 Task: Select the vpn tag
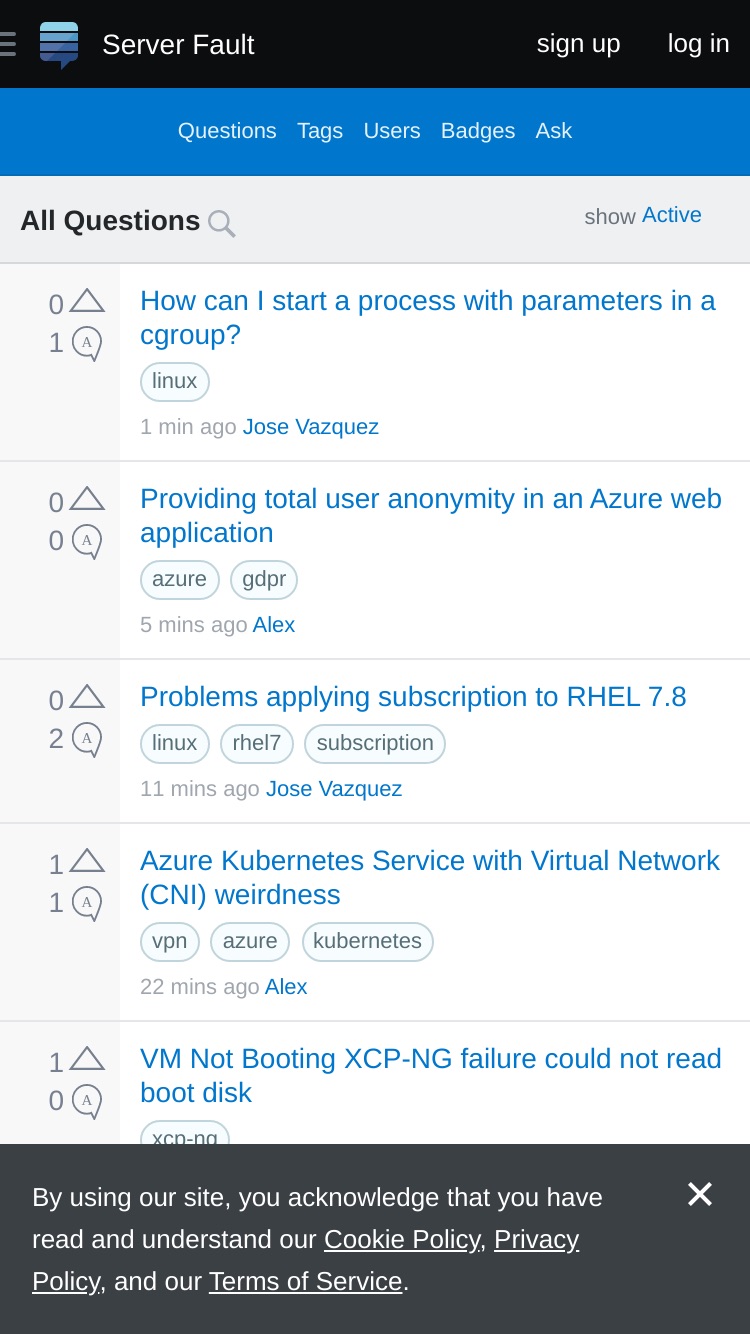click(170, 942)
